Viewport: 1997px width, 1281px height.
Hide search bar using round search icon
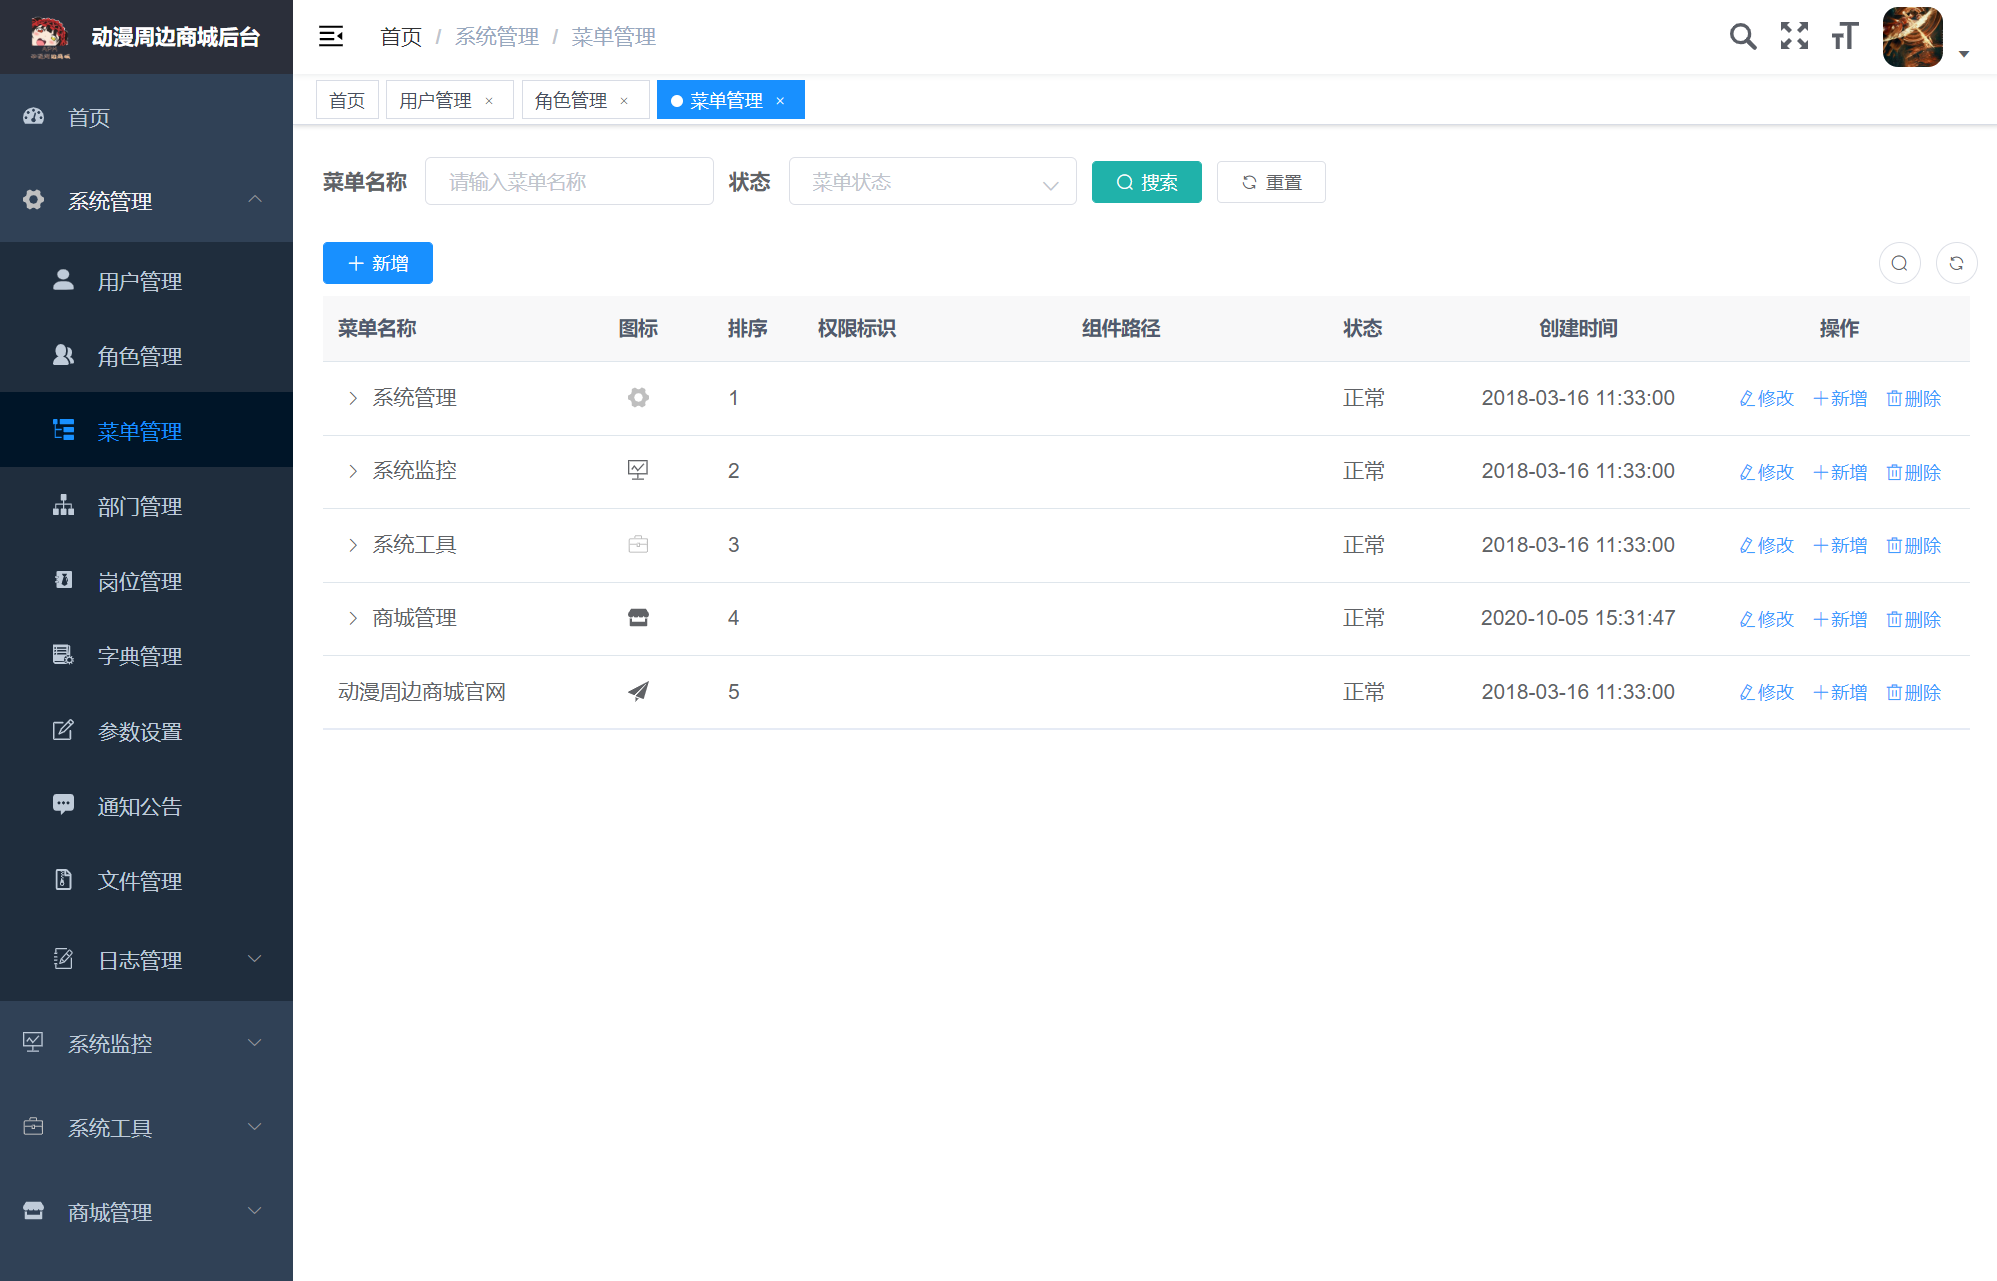coord(1899,264)
